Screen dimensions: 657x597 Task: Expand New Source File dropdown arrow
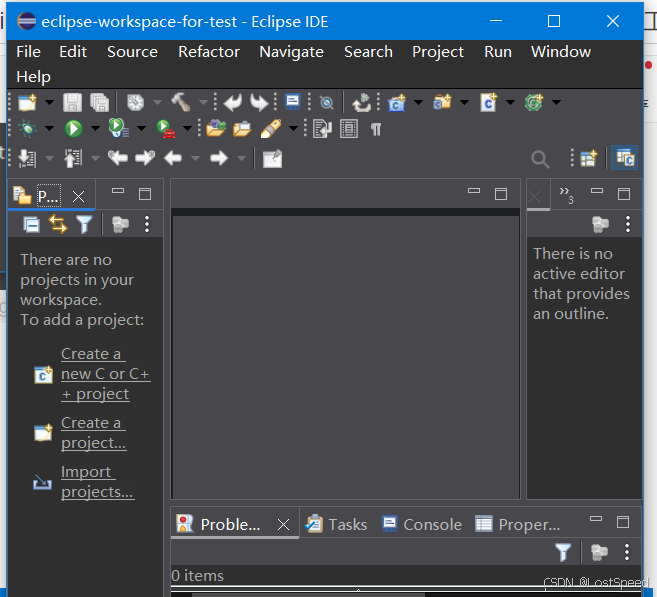pyautogui.click(x=510, y=103)
